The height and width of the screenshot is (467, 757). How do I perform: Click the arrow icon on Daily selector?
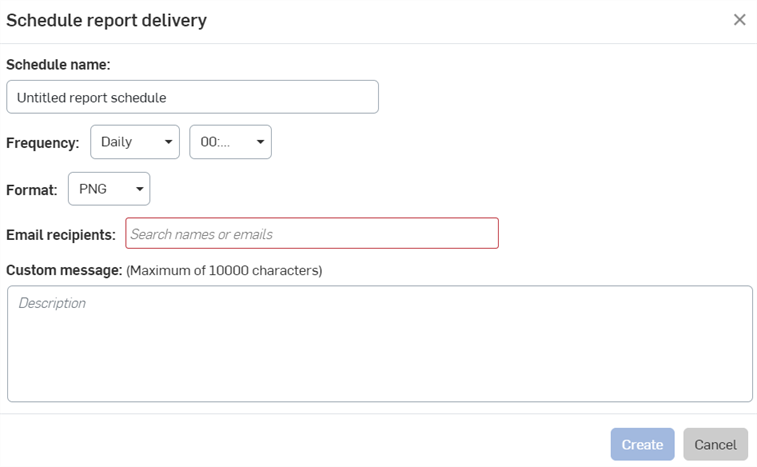[x=168, y=142]
